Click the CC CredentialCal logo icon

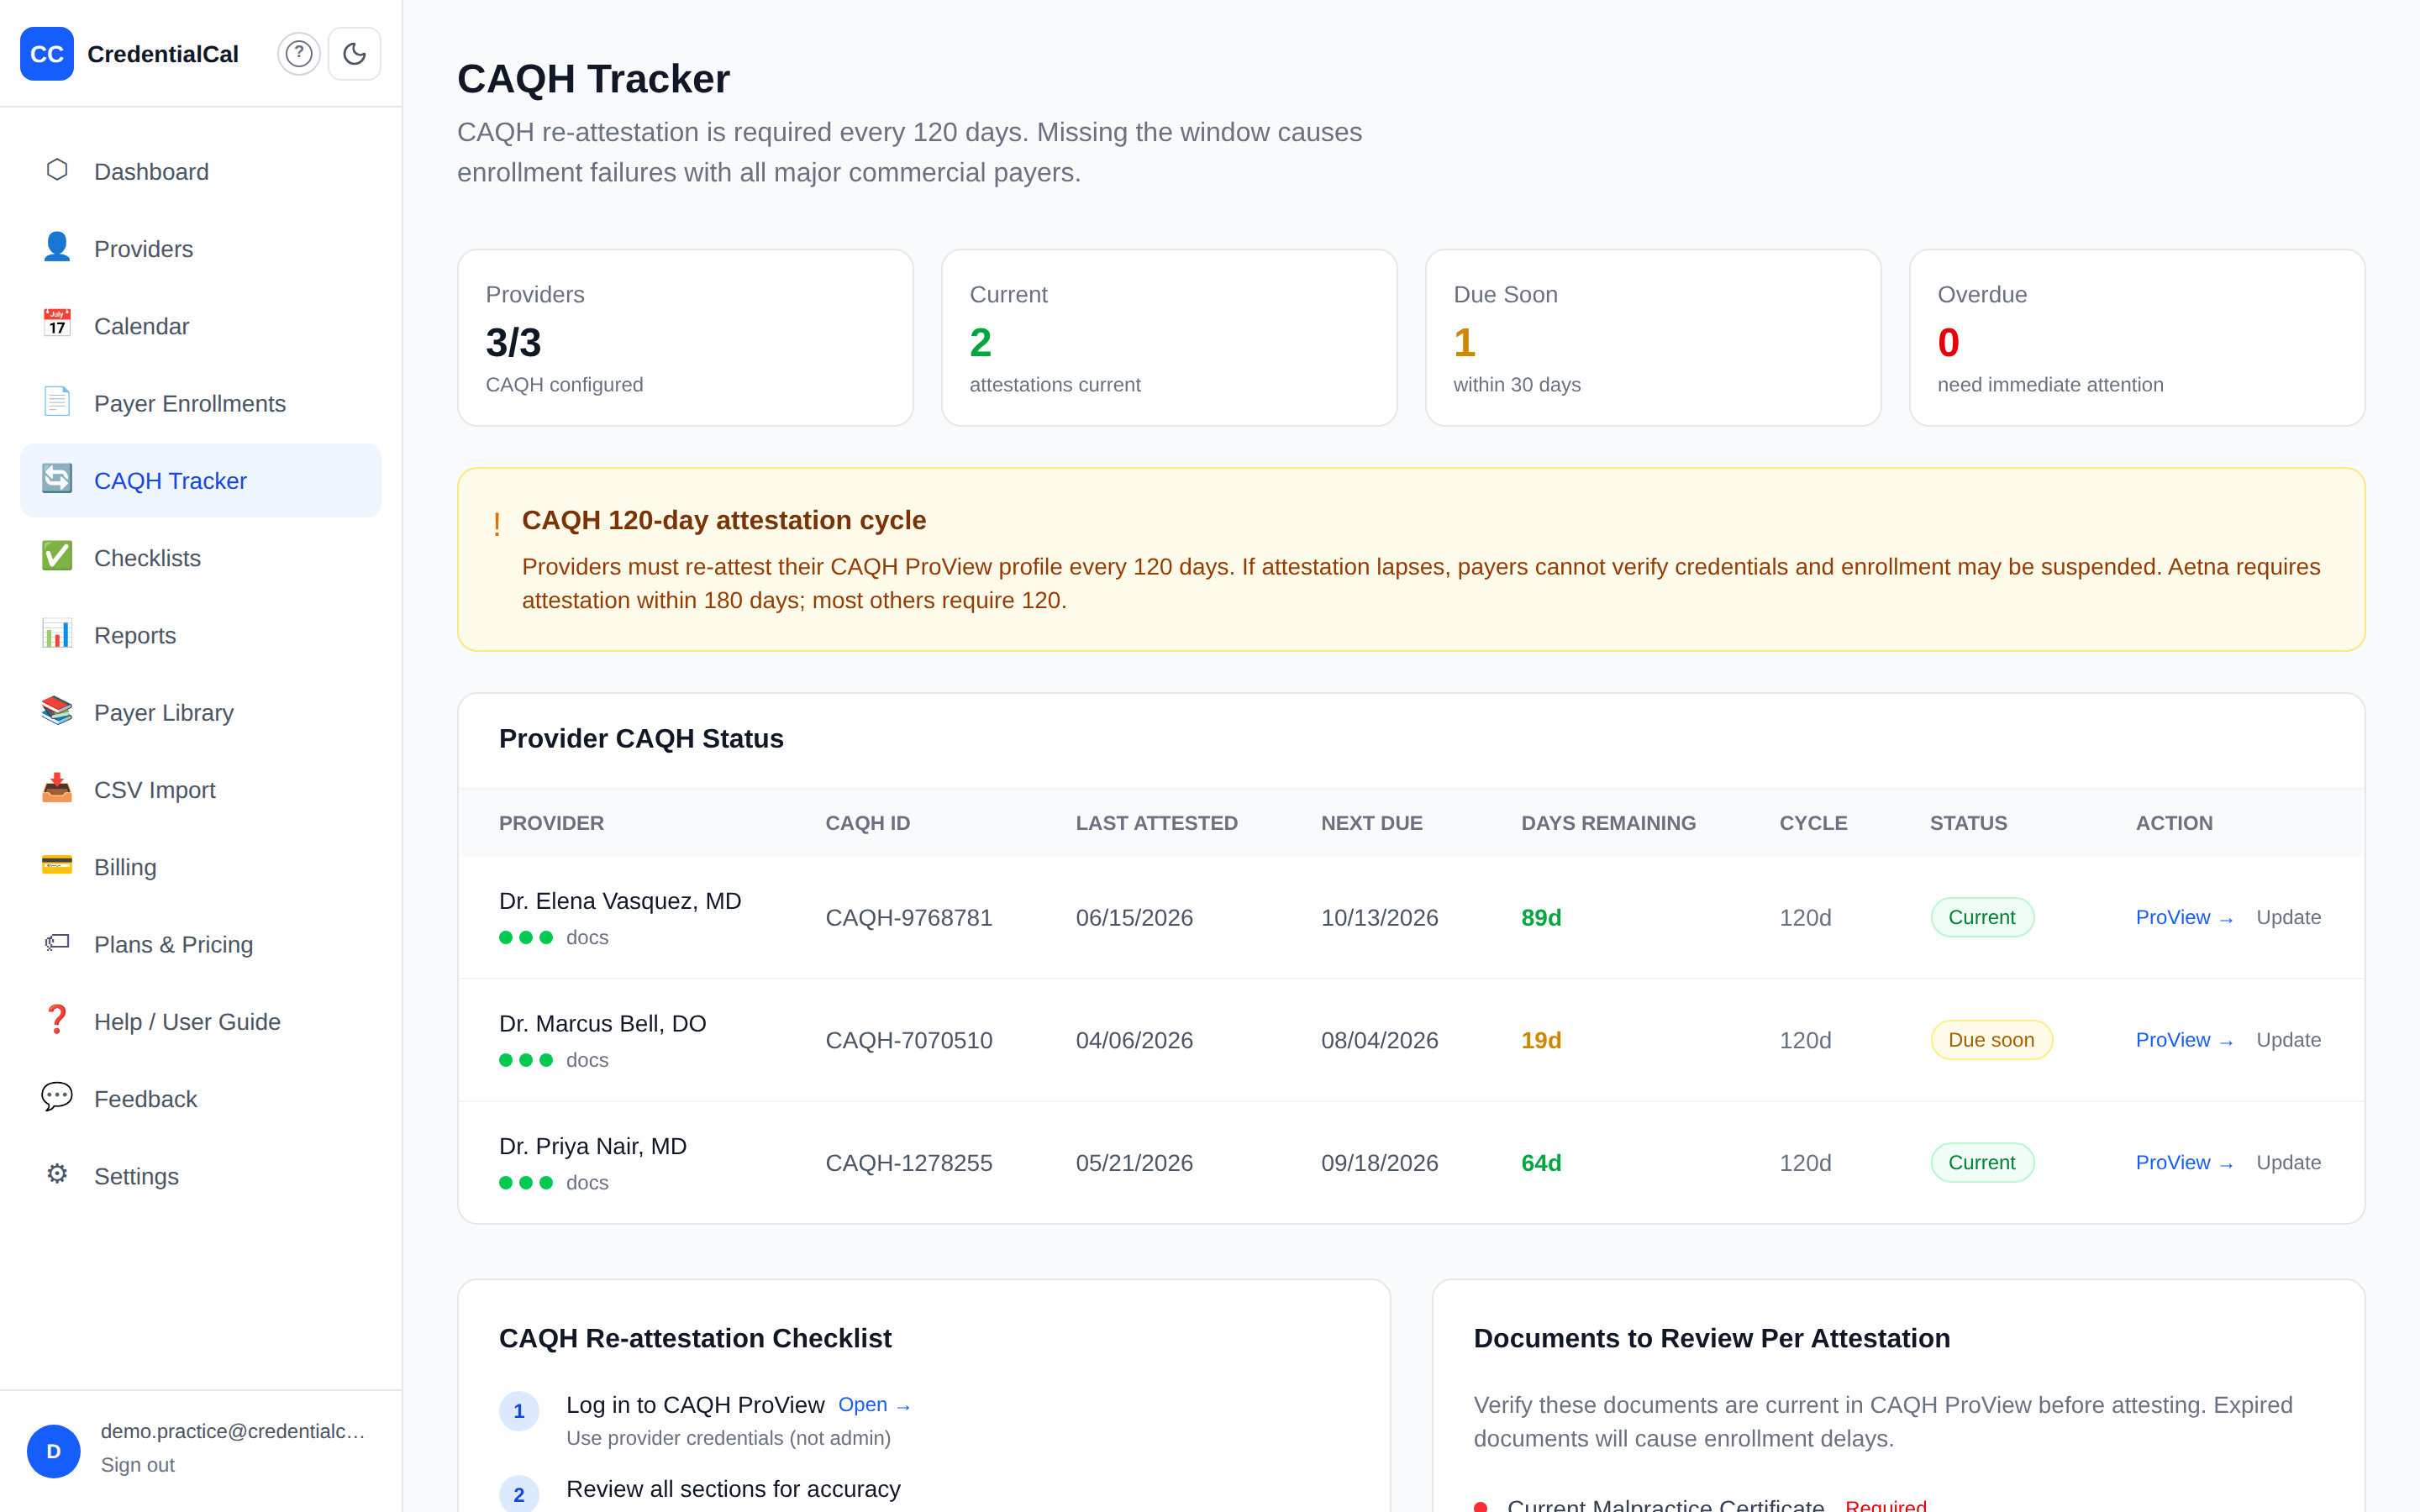pyautogui.click(x=47, y=54)
